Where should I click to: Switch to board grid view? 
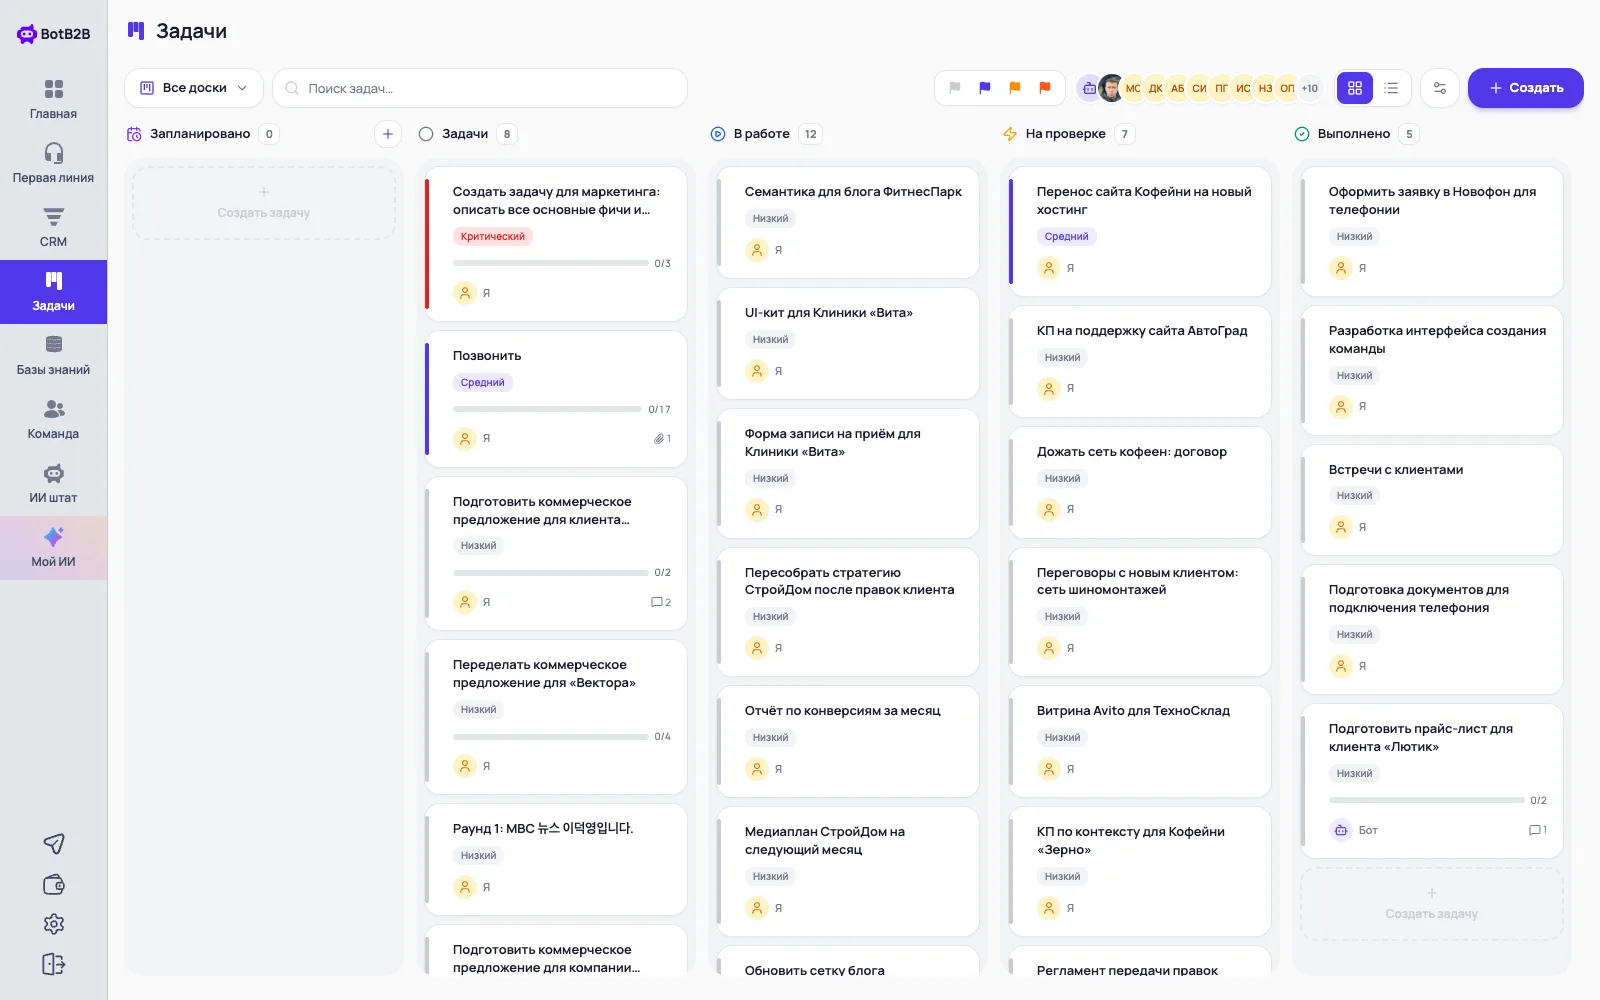[x=1355, y=88]
